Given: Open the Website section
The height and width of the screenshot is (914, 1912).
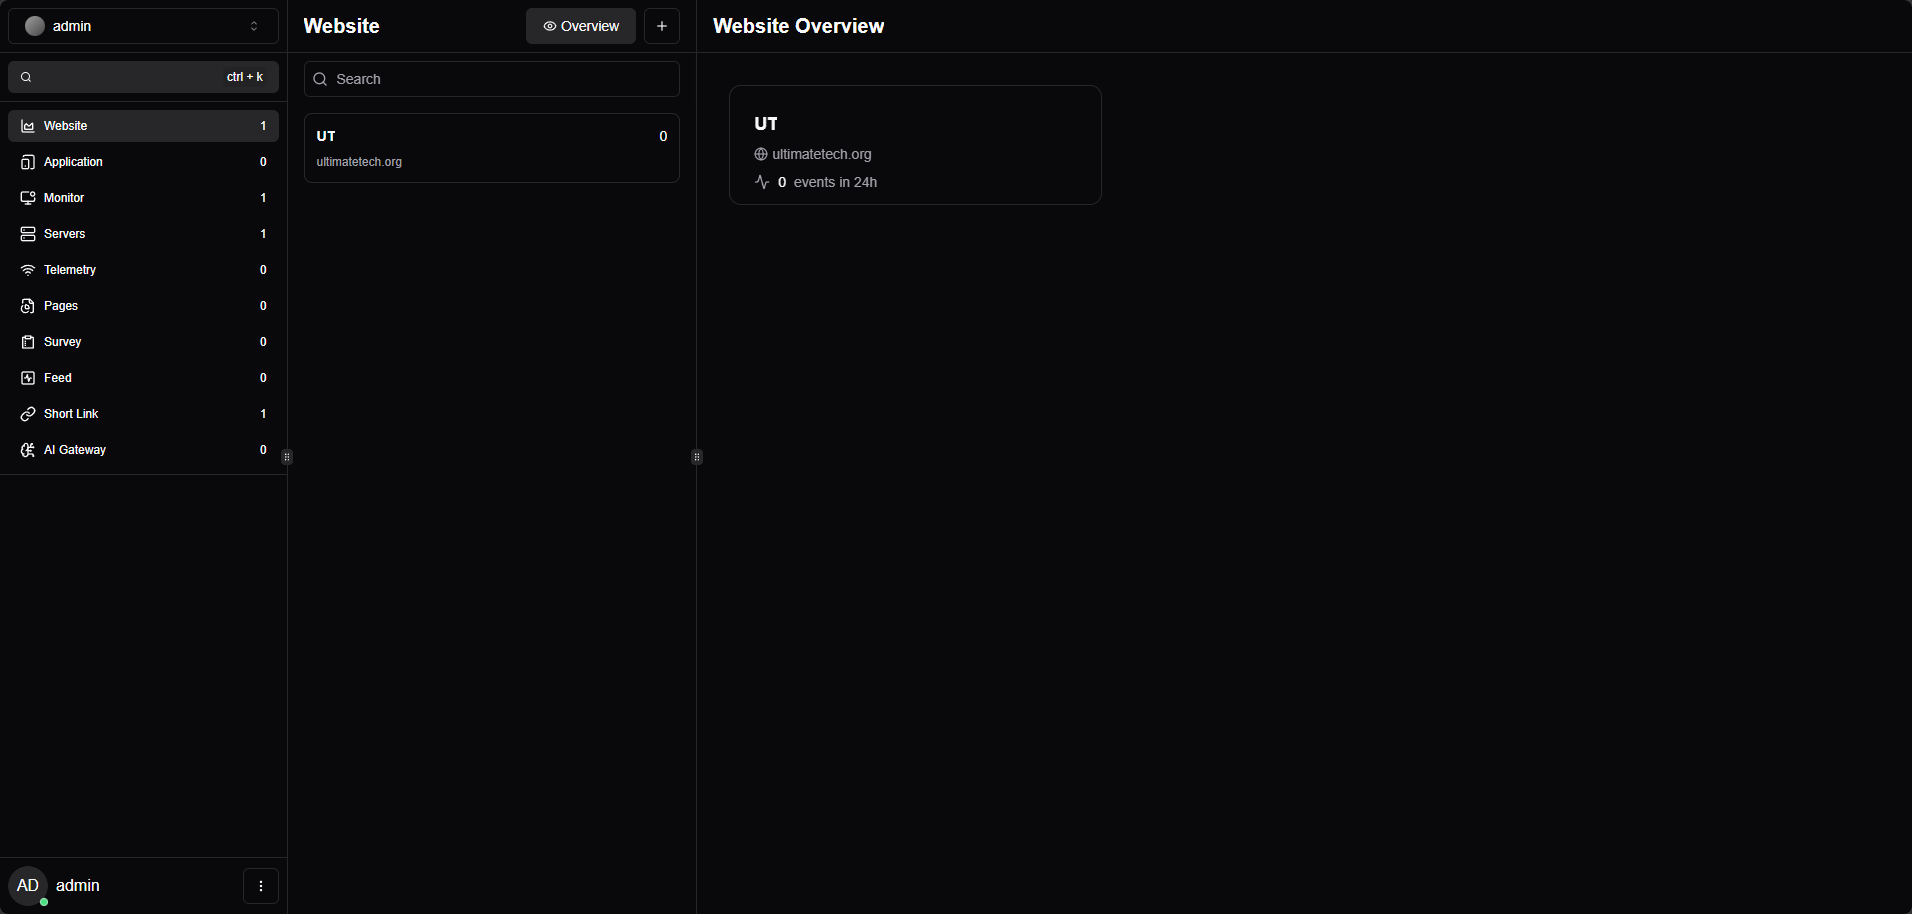Looking at the screenshot, I should (143, 126).
